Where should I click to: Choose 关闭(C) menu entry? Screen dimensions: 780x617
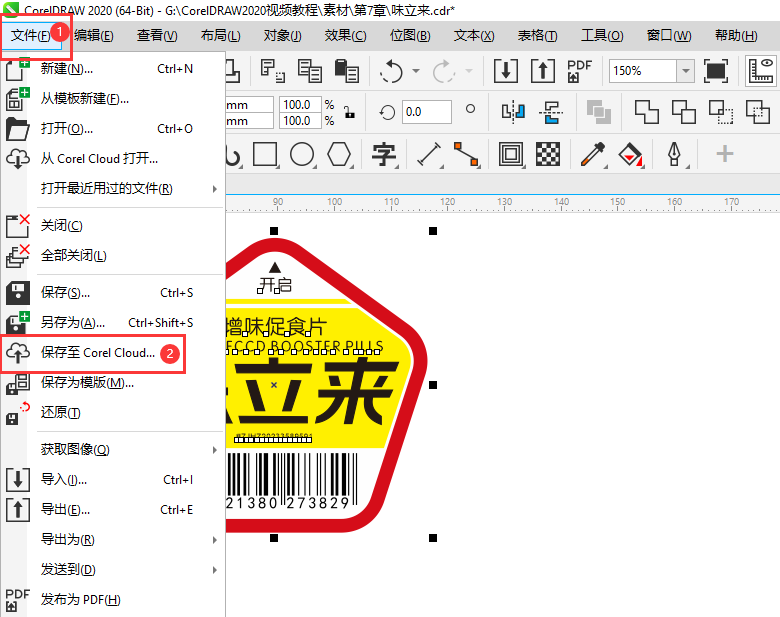(112, 226)
